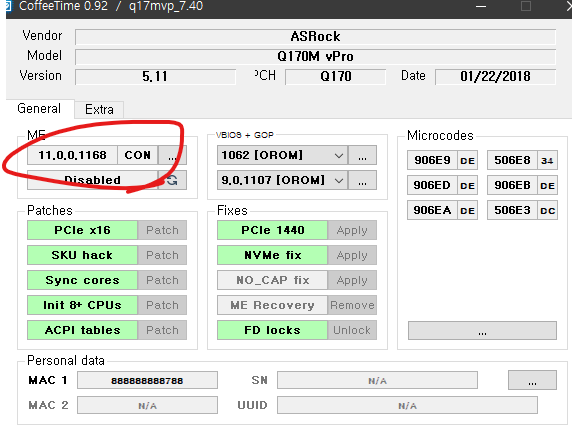Click the Model field Q170M vPro

pyautogui.click(x=315, y=57)
